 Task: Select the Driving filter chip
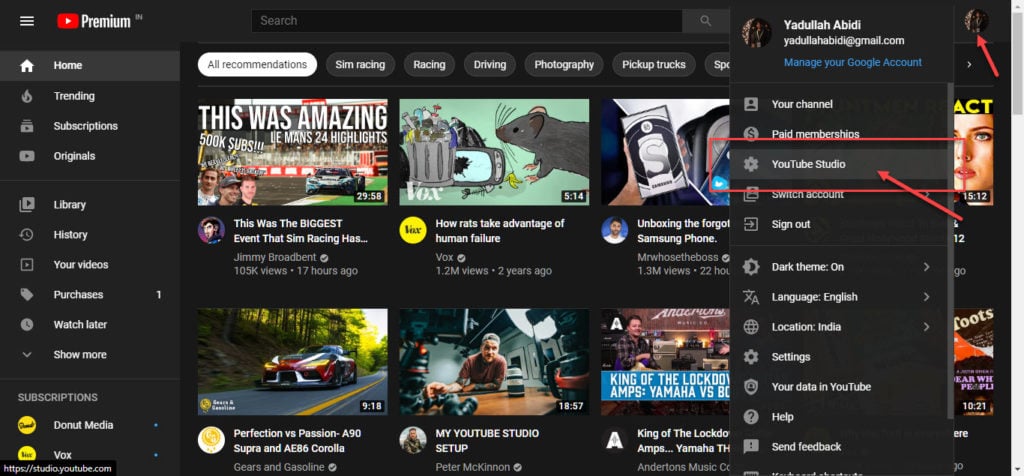(490, 65)
